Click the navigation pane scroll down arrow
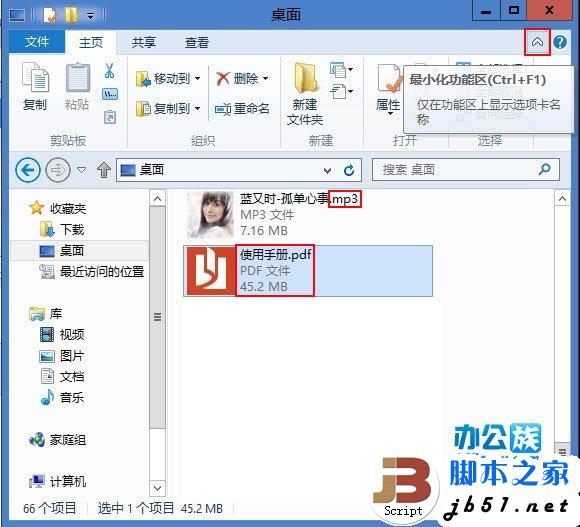This screenshot has height=527, width=580. pos(157,488)
